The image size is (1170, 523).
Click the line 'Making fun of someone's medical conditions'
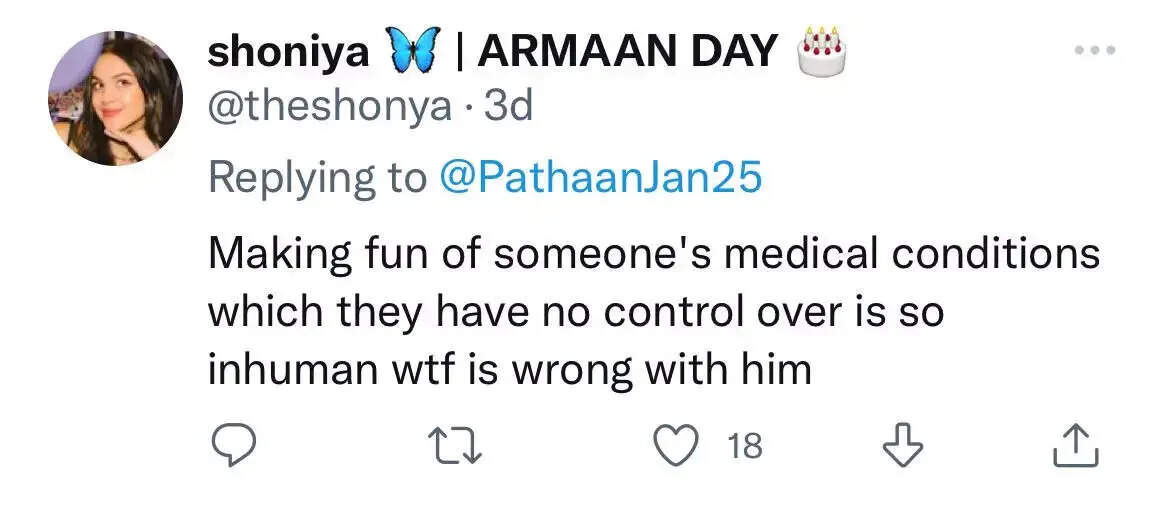(x=654, y=254)
